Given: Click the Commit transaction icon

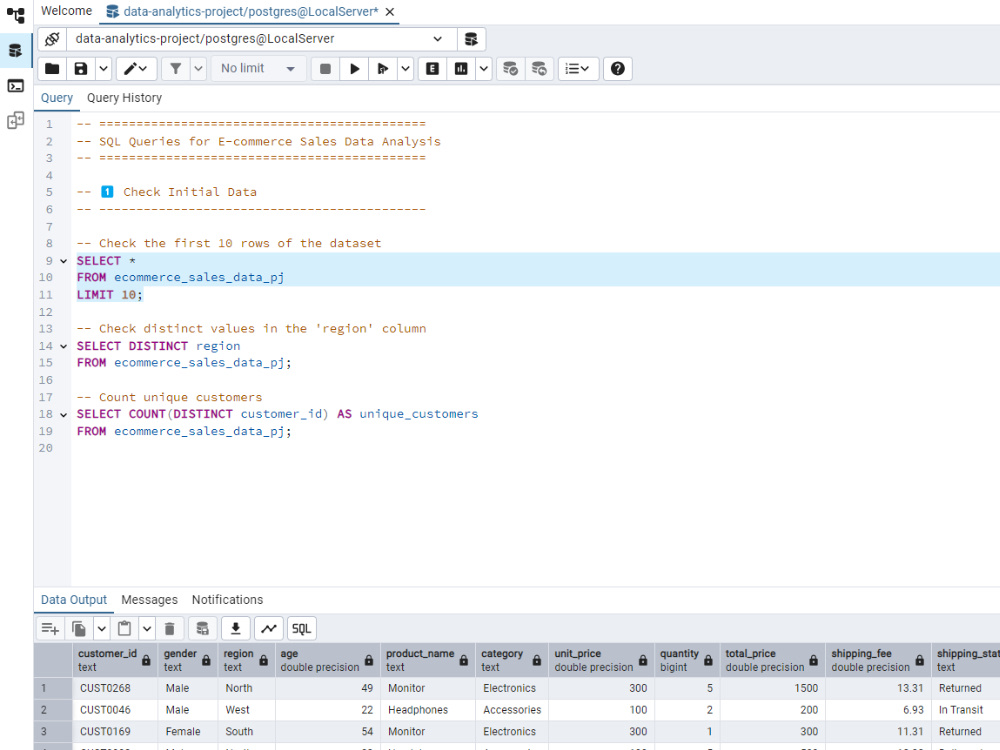Looking at the screenshot, I should (510, 68).
